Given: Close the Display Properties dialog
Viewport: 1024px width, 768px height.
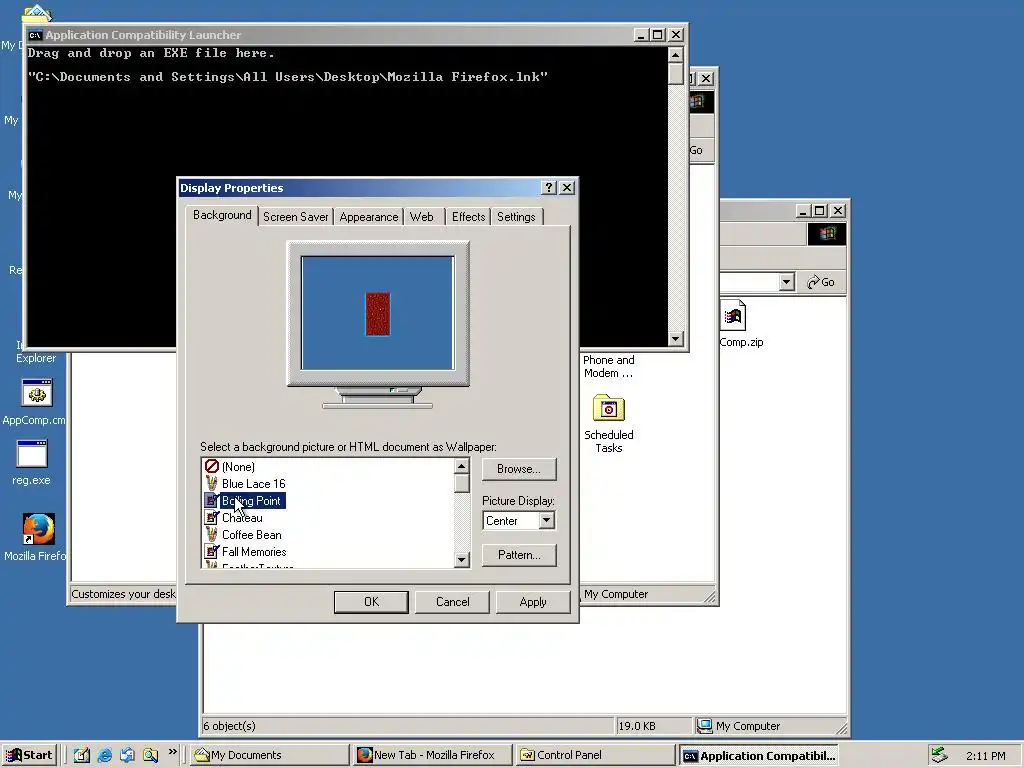Looking at the screenshot, I should 567,187.
